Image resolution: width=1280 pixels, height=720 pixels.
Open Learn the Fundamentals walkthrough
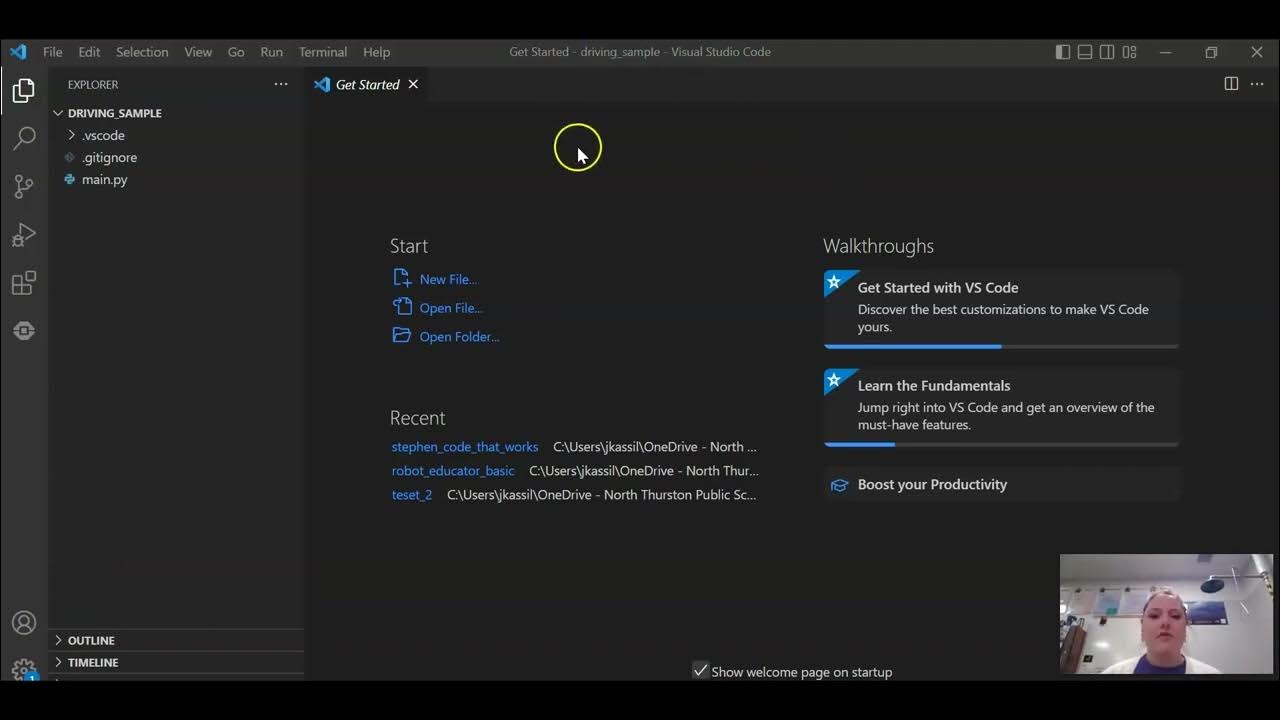pyautogui.click(x=1001, y=406)
